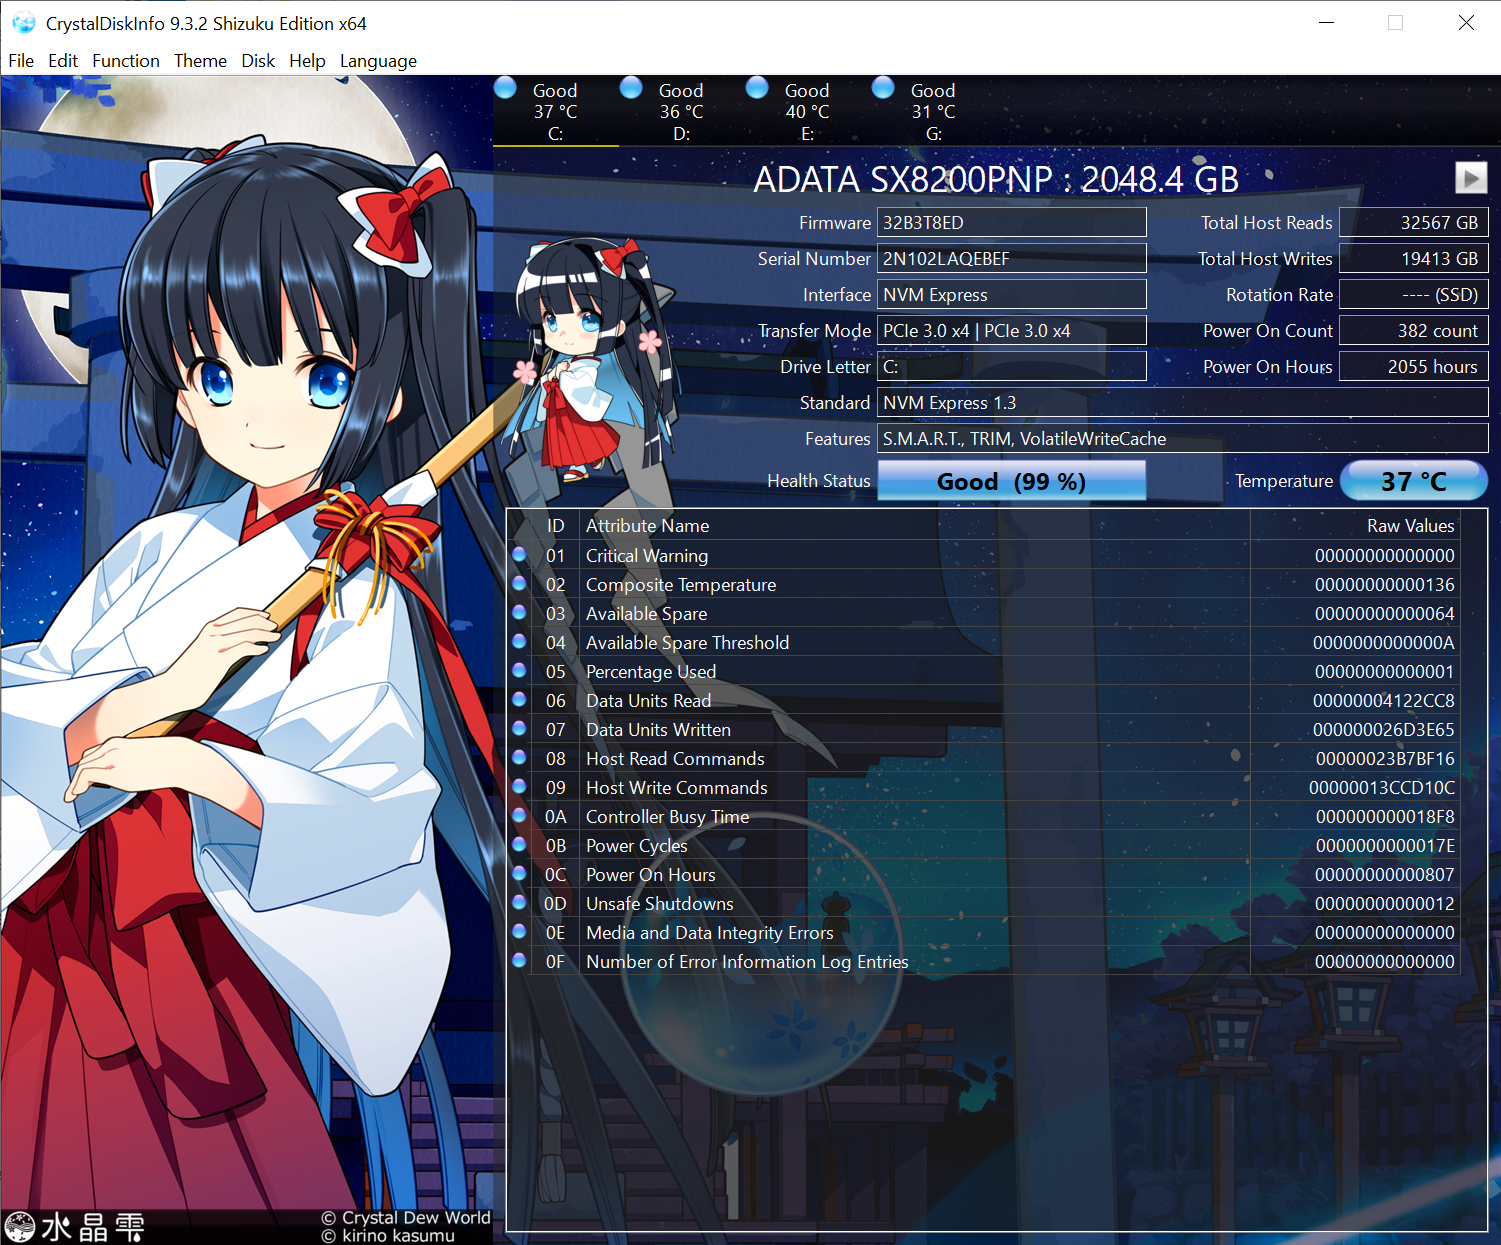
Task: Select the Data Units Written attribute name
Action: tap(658, 729)
